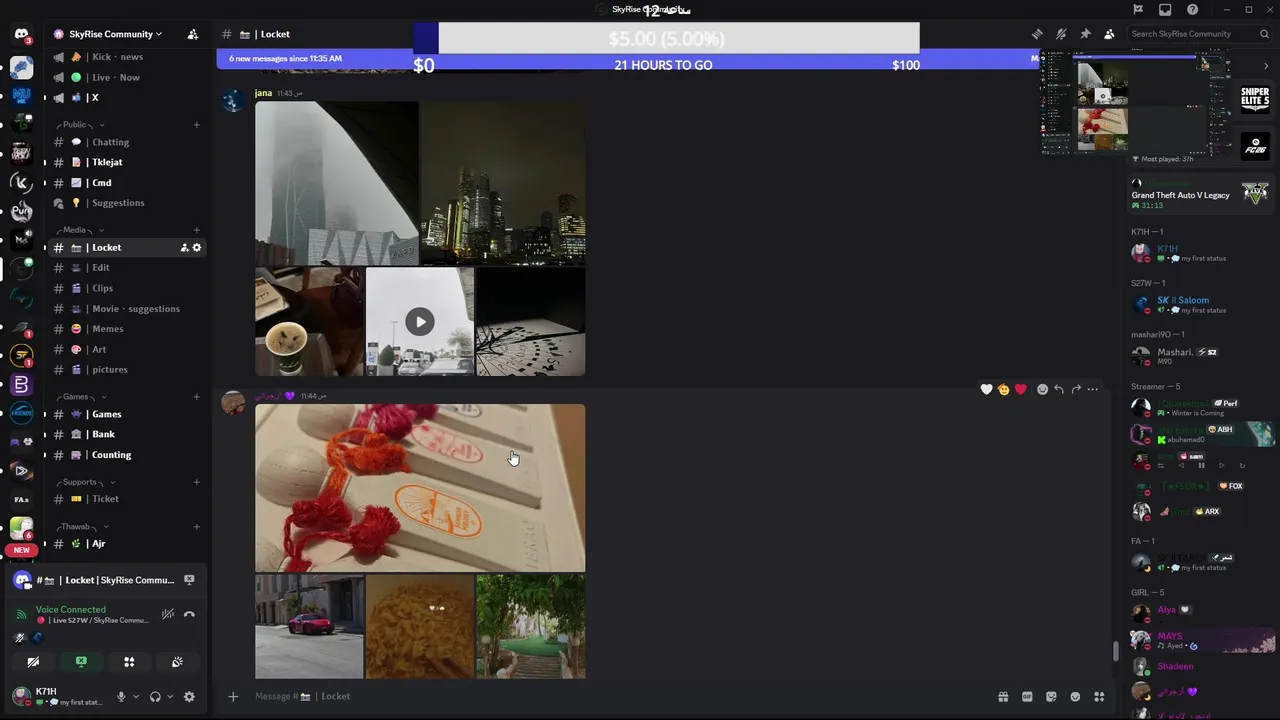Open the Ticket channel

125,499
